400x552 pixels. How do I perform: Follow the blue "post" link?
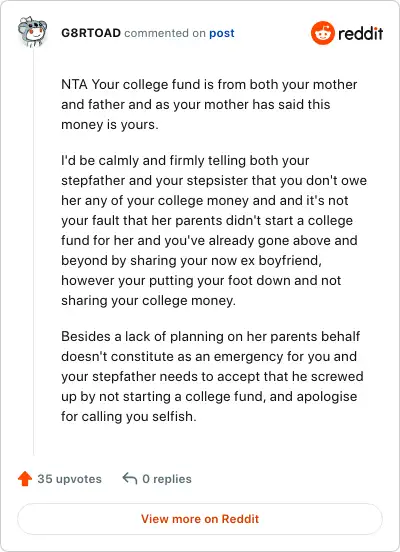[x=222, y=33]
